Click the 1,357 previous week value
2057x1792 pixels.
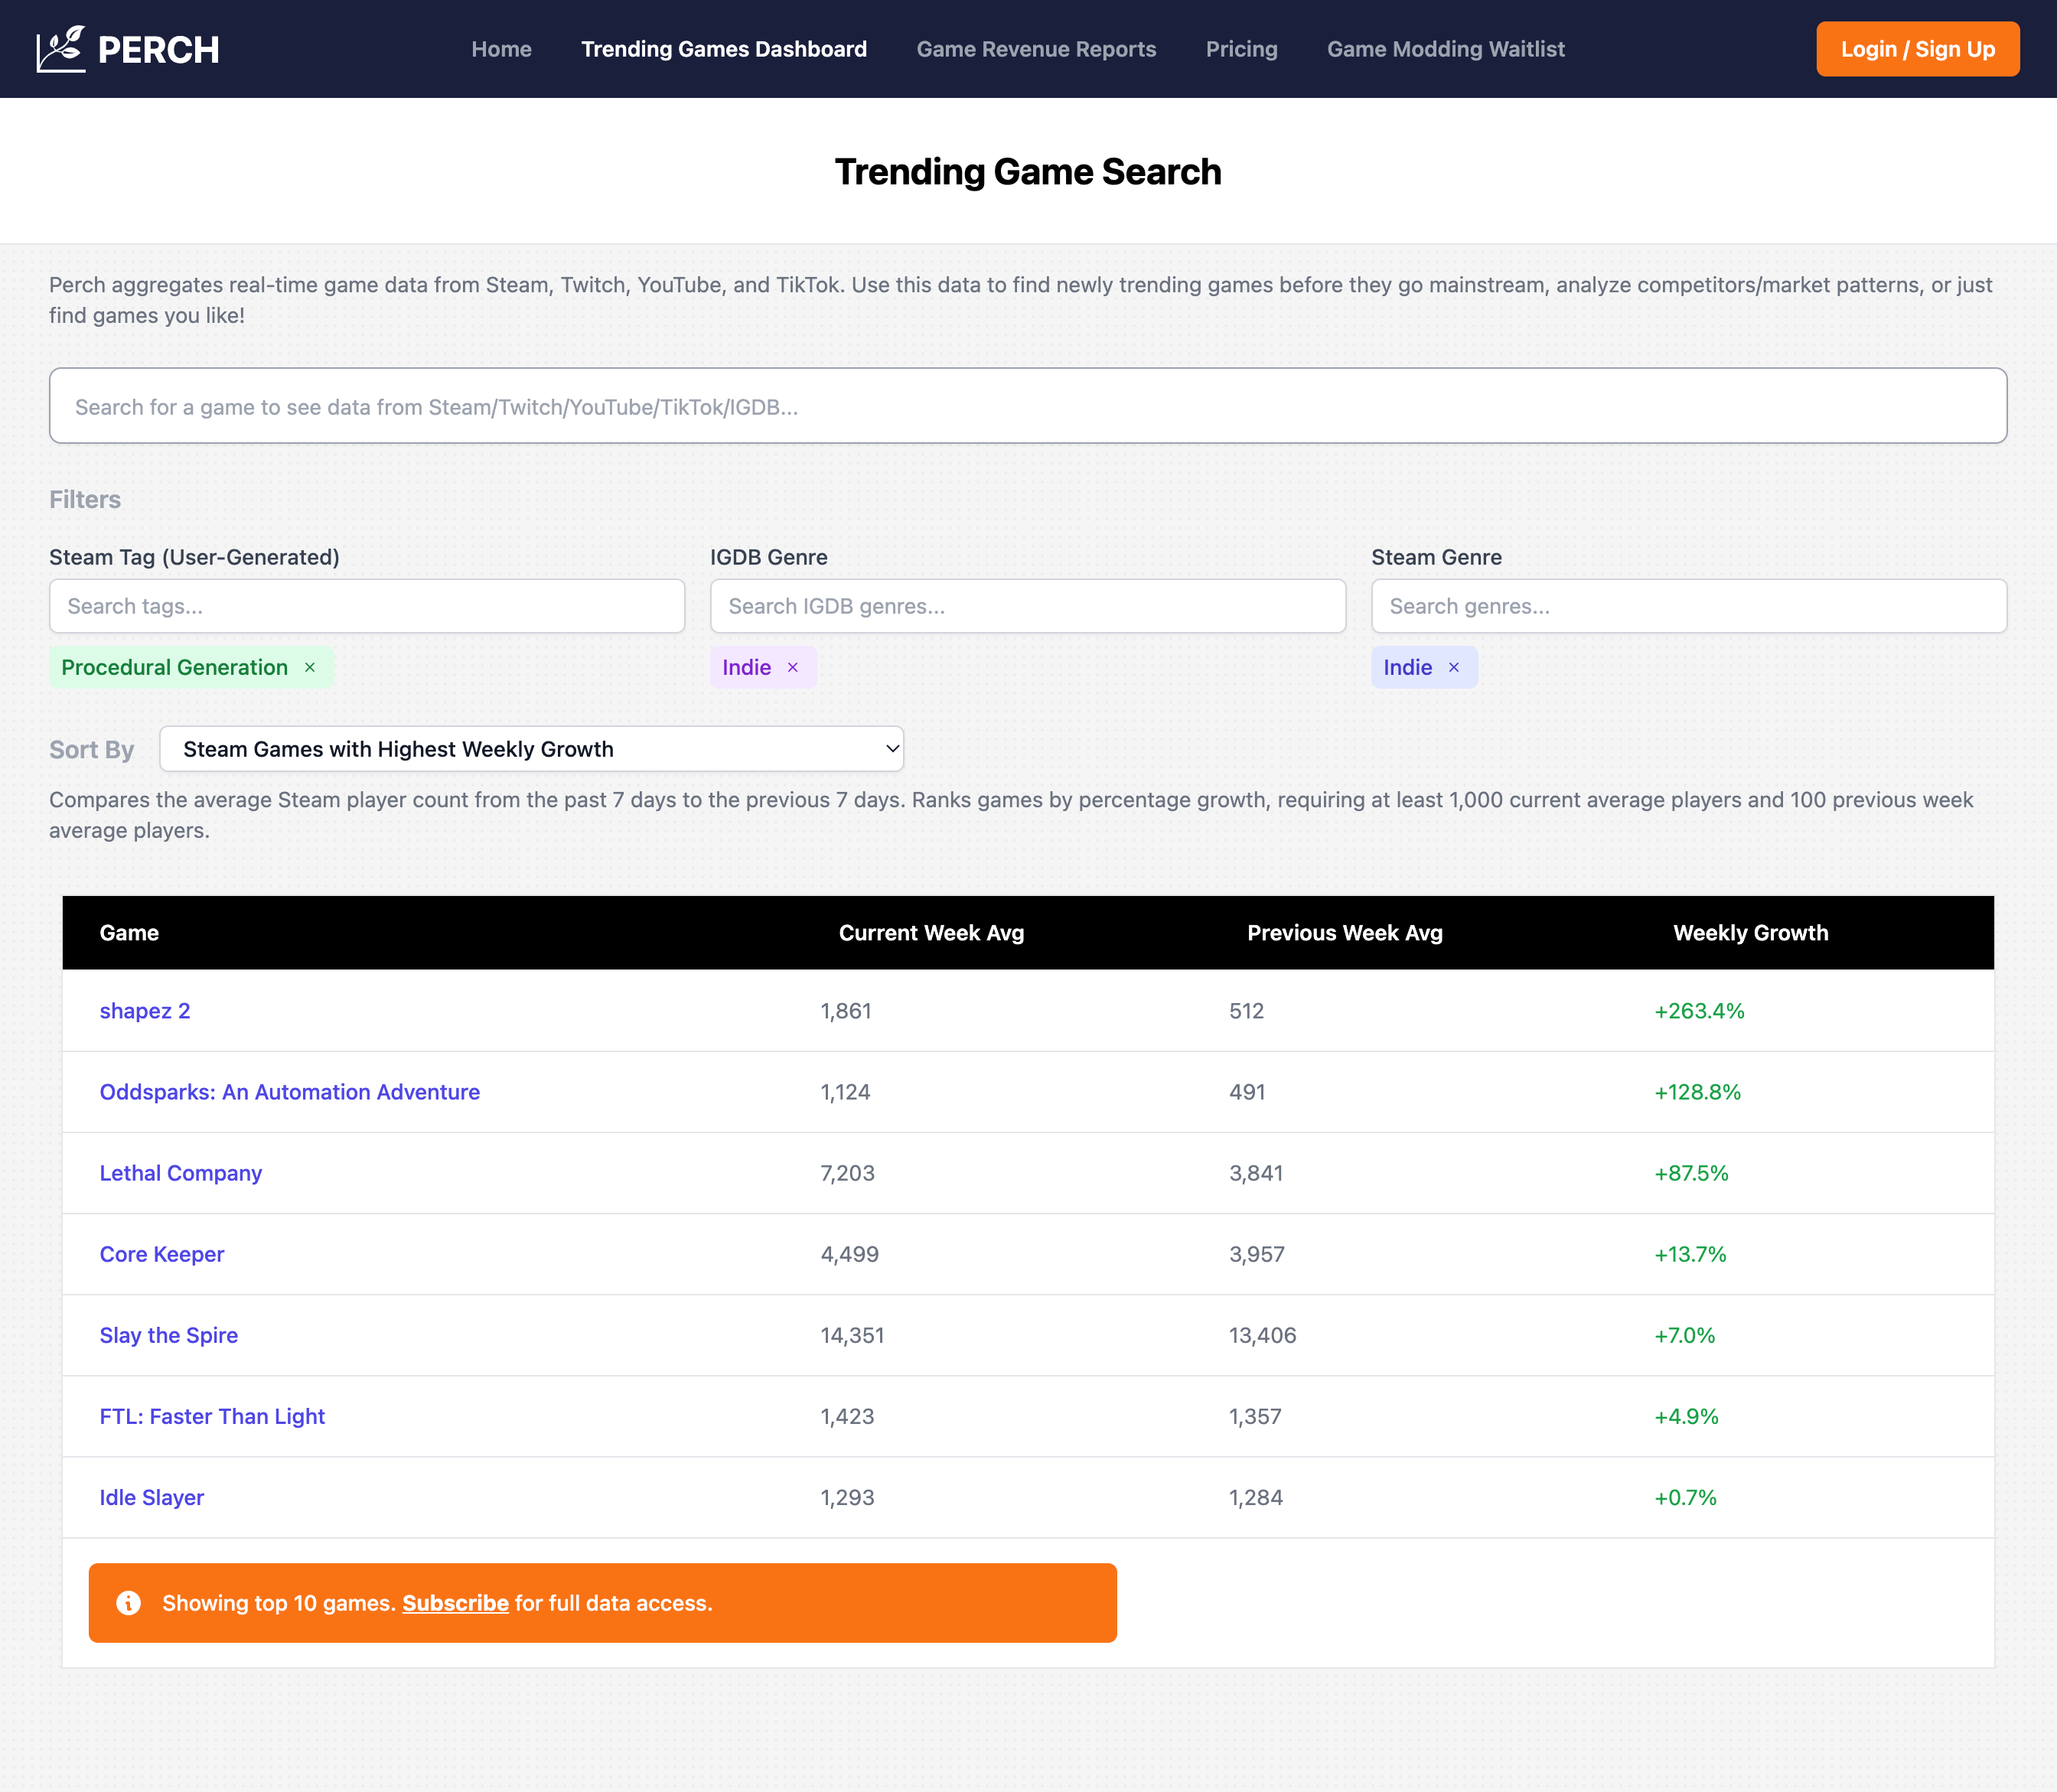pyautogui.click(x=1255, y=1416)
